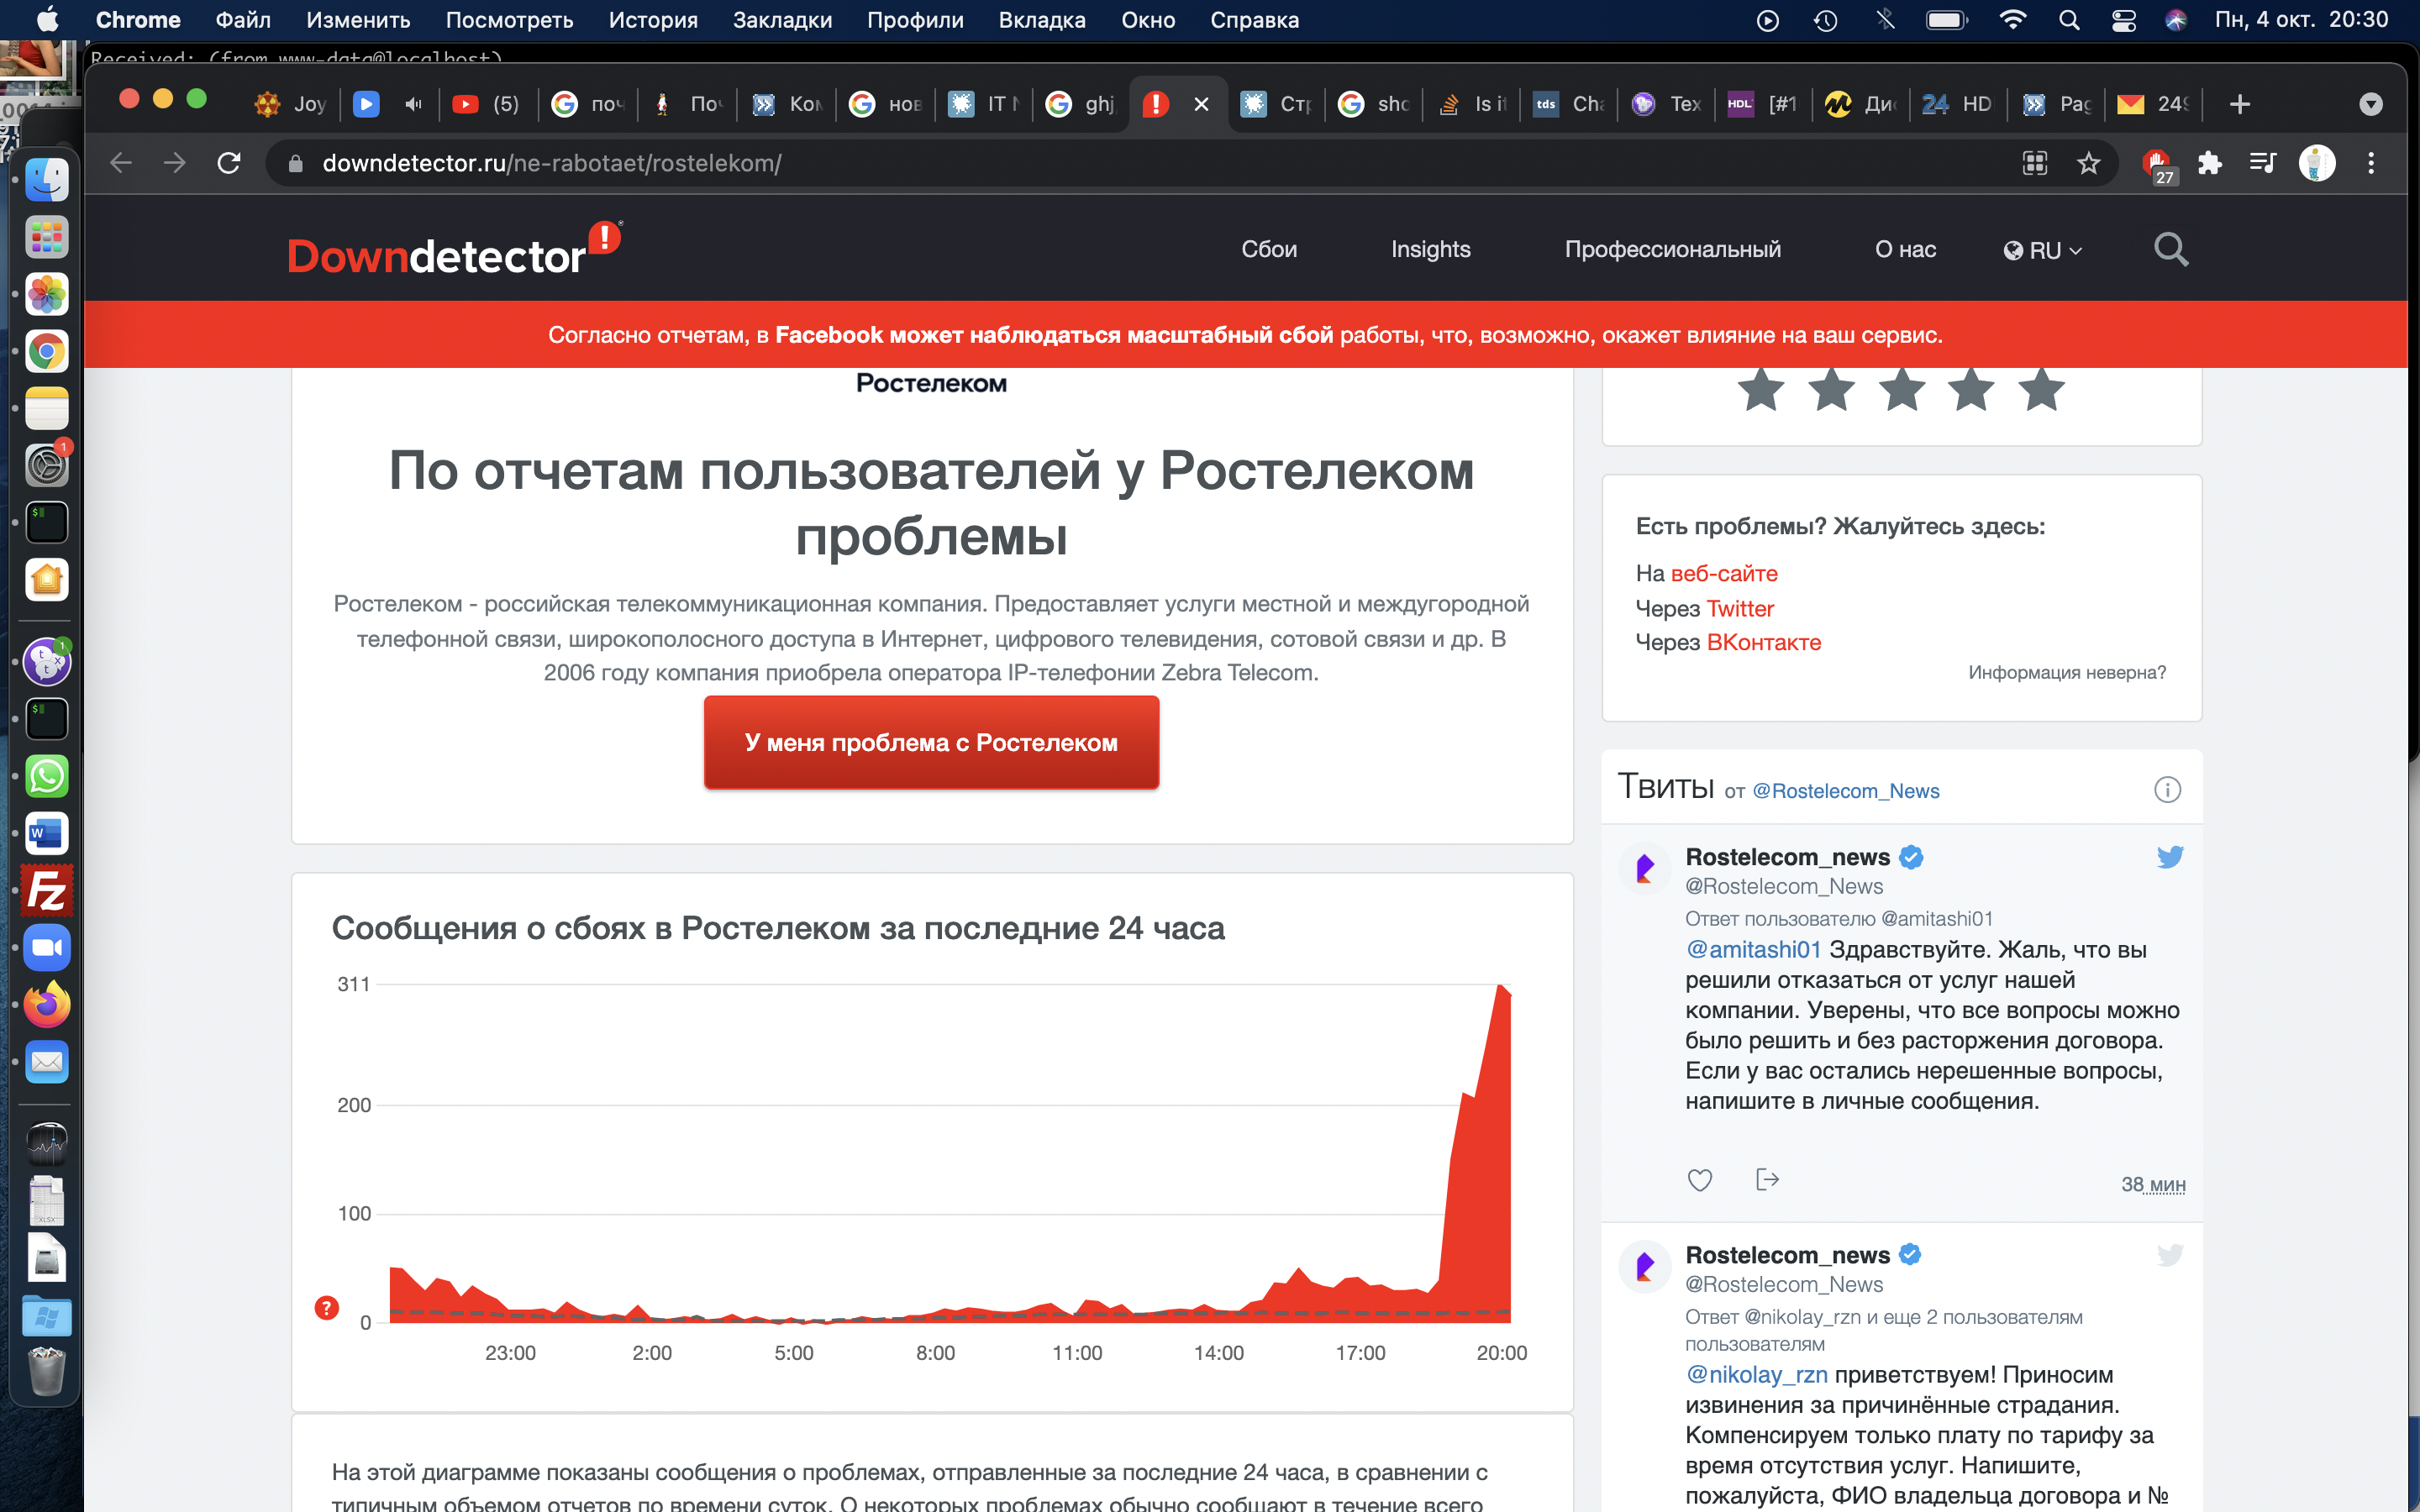
Task: Close the active Downdetector tab
Action: point(1202,104)
